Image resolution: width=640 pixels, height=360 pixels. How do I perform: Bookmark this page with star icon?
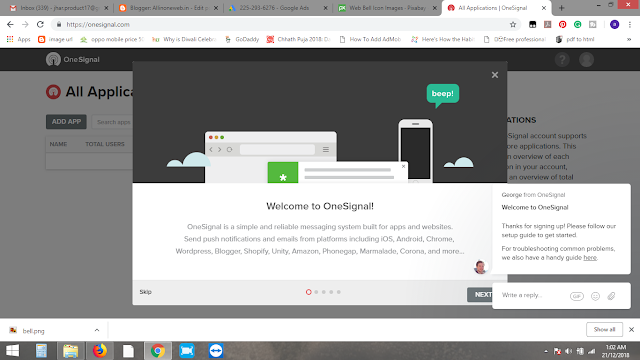click(513, 24)
